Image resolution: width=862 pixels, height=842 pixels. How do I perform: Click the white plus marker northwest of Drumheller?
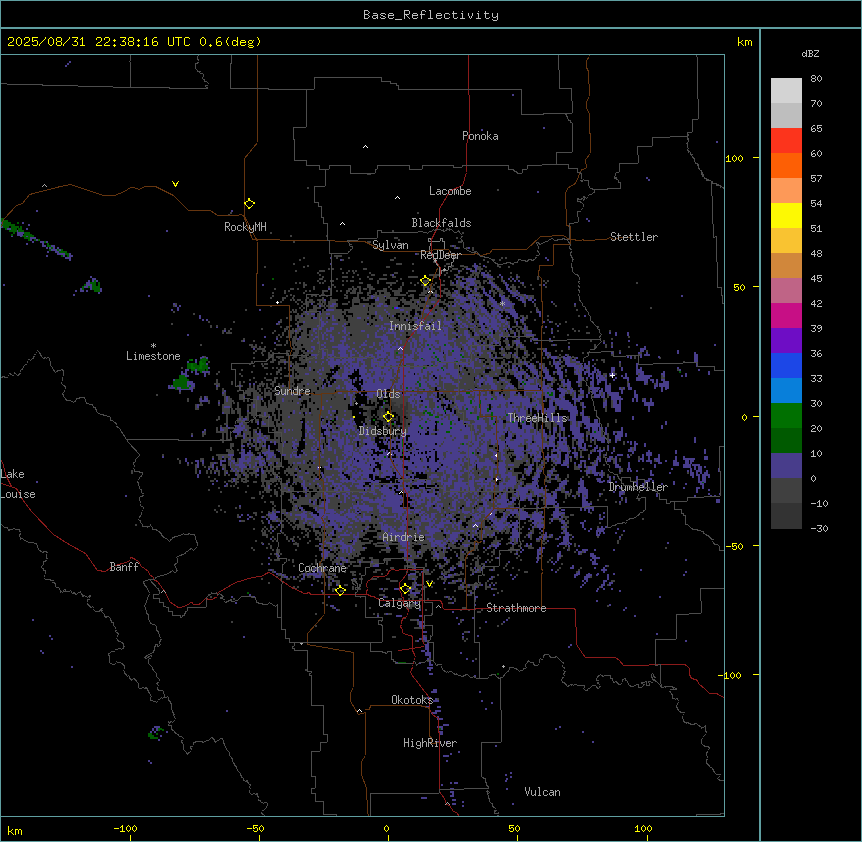click(612, 375)
